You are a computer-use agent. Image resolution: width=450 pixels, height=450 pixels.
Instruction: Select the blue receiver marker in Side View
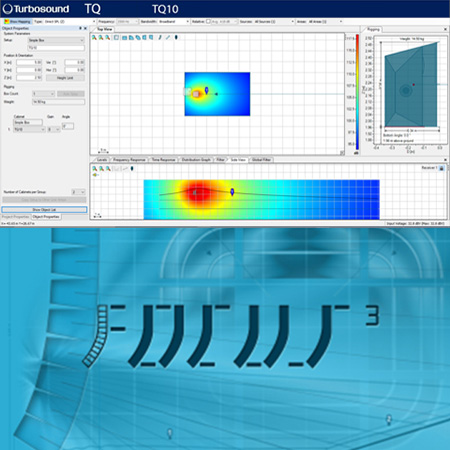click(232, 192)
